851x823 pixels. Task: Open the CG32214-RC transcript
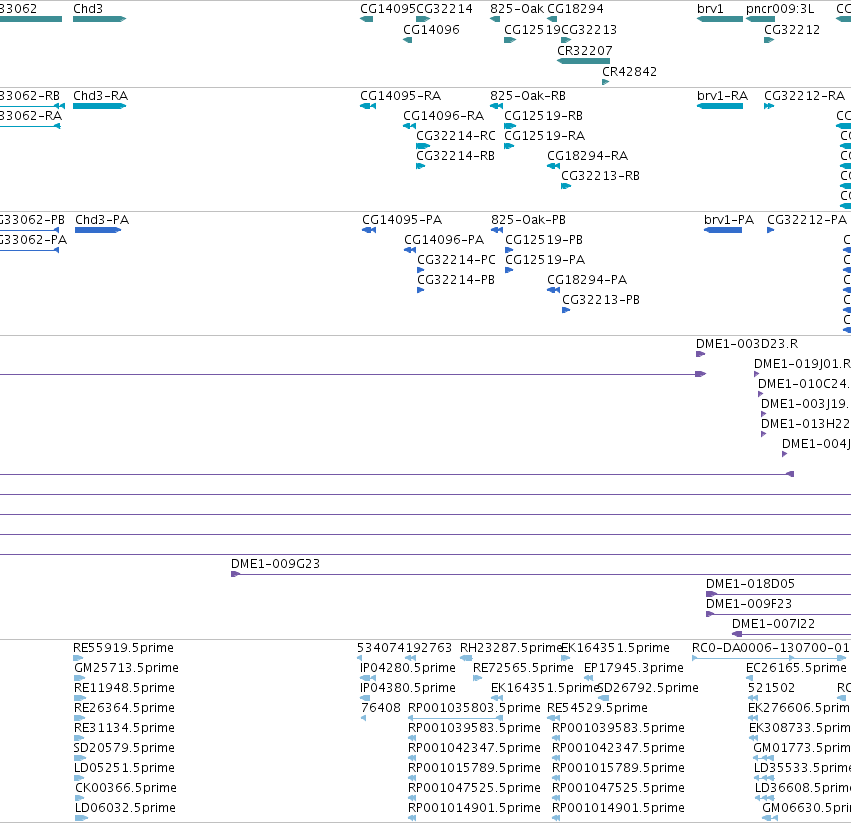(x=423, y=146)
